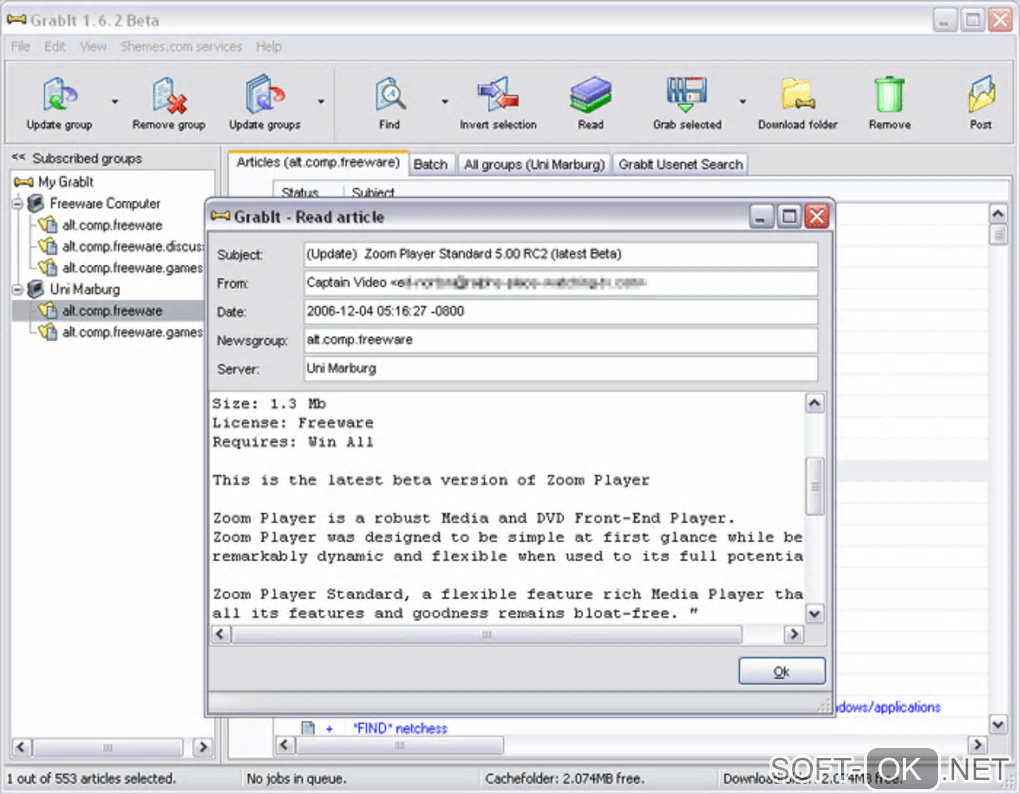Screen dimensions: 1020x794
Task: Click the Newsgroup field in Read article
Action: [x=561, y=340]
